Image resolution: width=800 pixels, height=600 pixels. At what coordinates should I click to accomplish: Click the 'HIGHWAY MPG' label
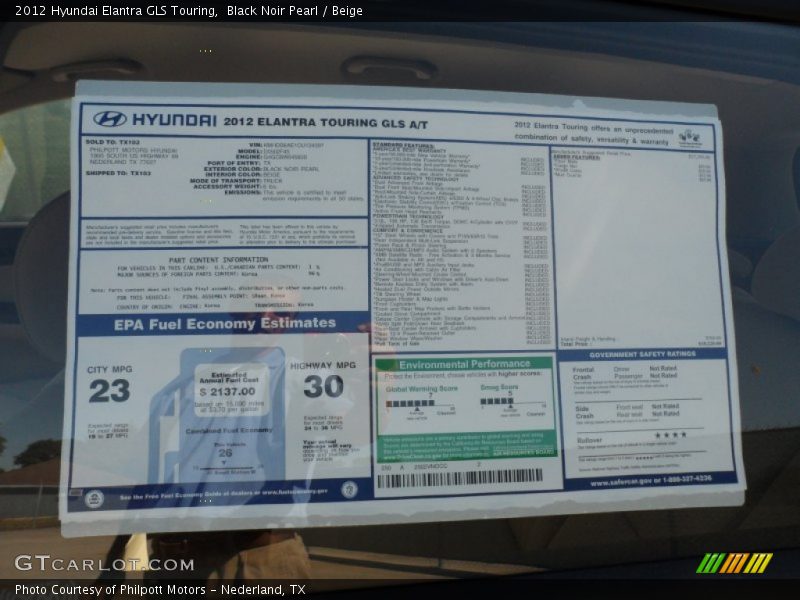click(323, 365)
